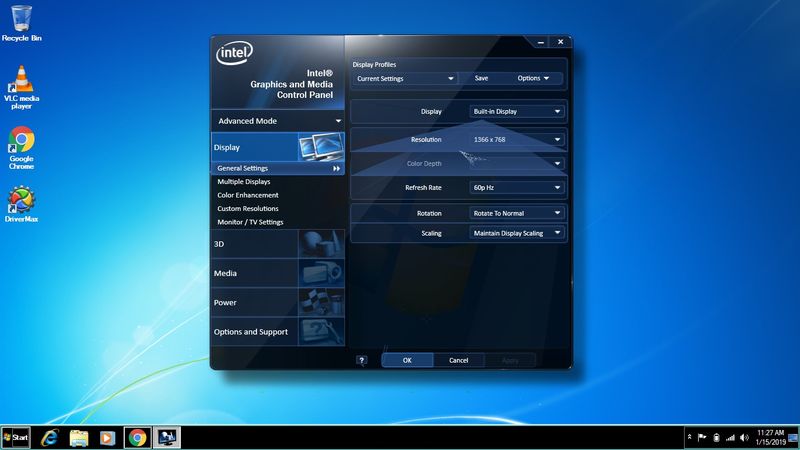Screen dimensions: 800x450
Task: Open Color Enhancement settings
Action: tap(248, 195)
